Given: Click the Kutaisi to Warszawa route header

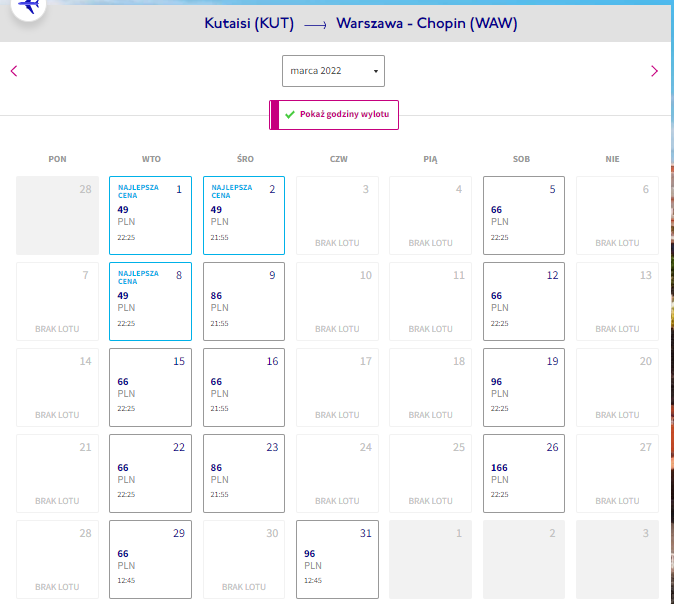Looking at the screenshot, I should pos(361,23).
